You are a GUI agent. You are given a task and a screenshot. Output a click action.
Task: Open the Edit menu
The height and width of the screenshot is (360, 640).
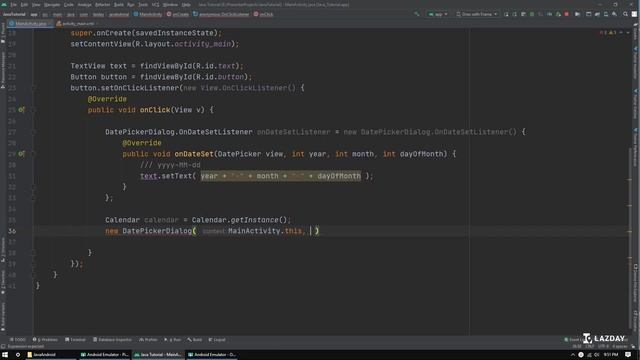tap(24, 4)
